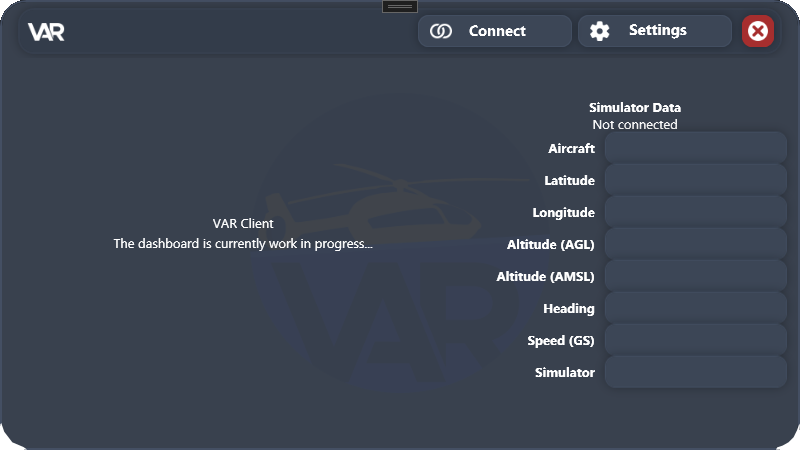Close the VAR client with the red X
The width and height of the screenshot is (800, 450).
pyautogui.click(x=758, y=31)
